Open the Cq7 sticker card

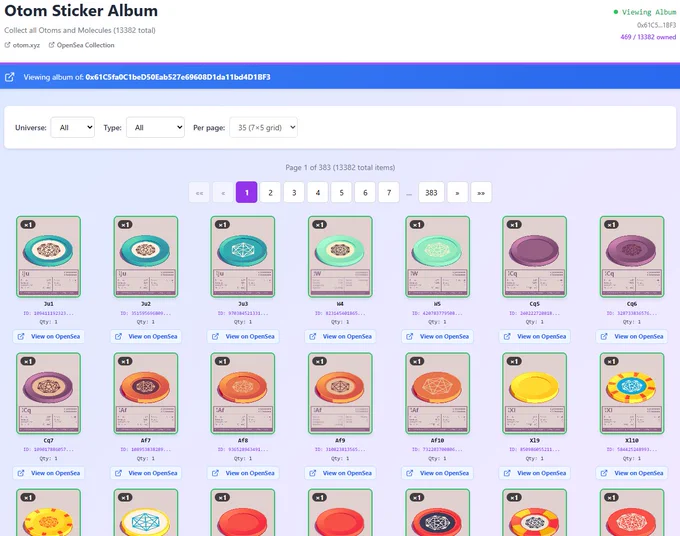point(49,393)
